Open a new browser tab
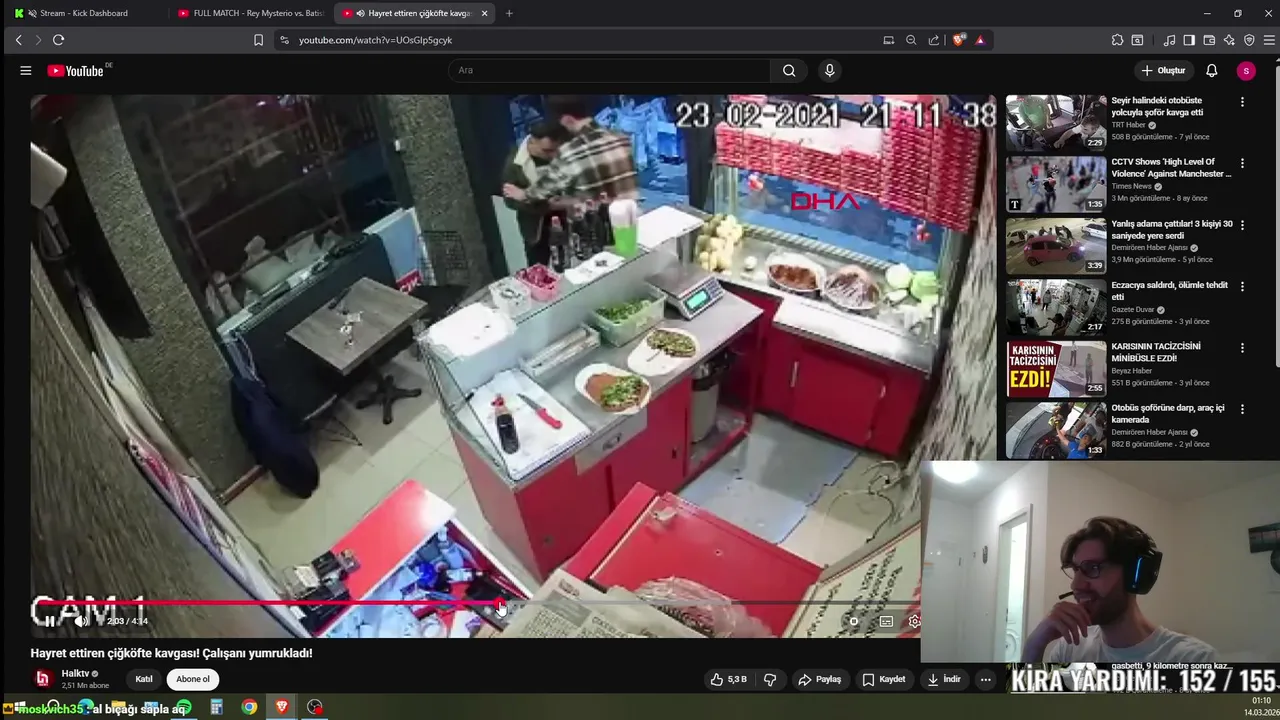Screen dimensions: 1280x720 (509, 13)
